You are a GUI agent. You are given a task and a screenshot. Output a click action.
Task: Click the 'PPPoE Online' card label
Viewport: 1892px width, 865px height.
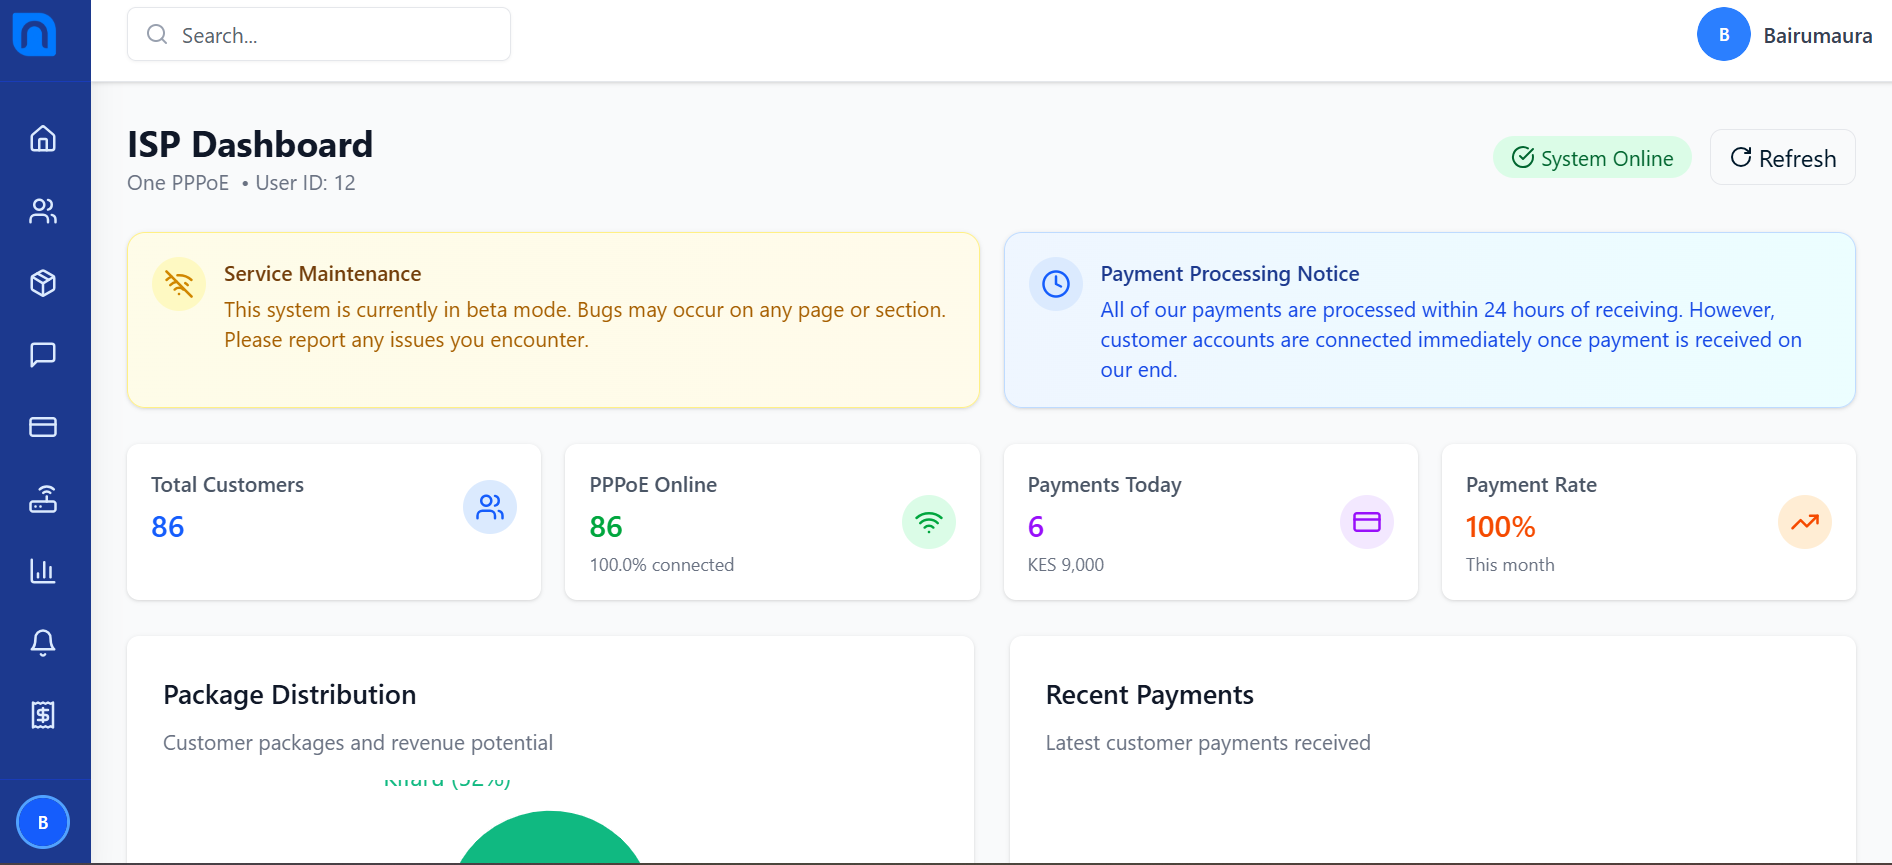point(653,485)
